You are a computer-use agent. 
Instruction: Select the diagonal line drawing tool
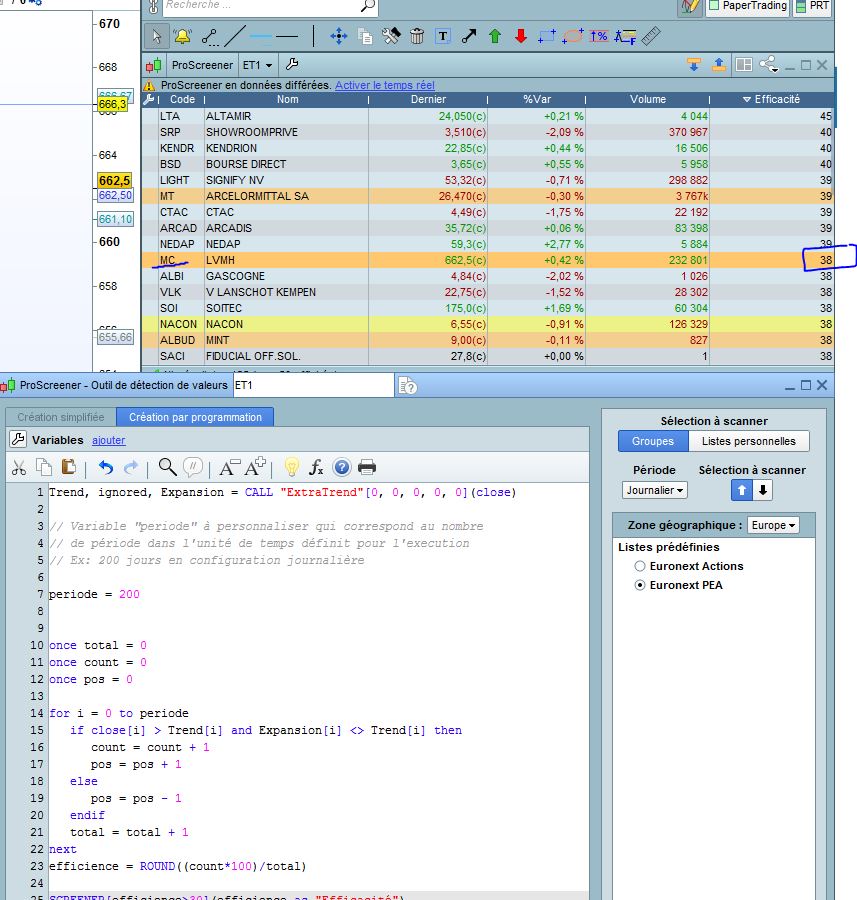235,37
